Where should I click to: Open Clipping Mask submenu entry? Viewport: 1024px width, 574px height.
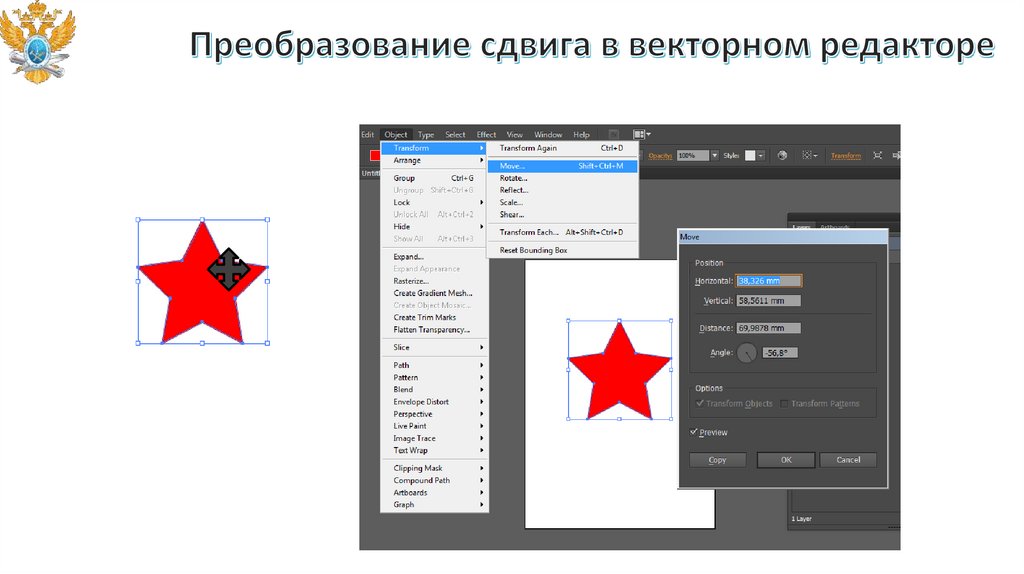(x=434, y=468)
